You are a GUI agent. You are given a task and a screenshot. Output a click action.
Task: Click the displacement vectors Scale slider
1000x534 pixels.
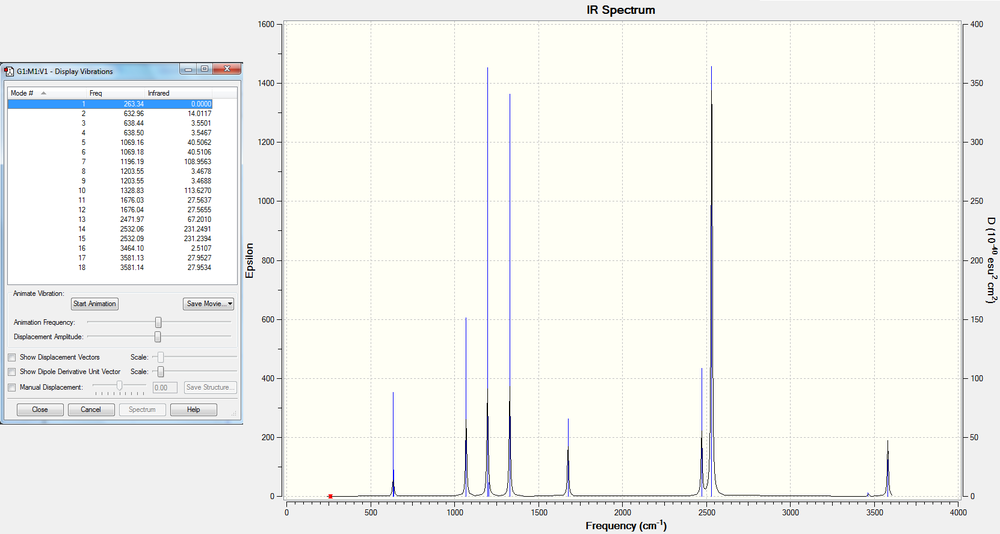tap(195, 357)
